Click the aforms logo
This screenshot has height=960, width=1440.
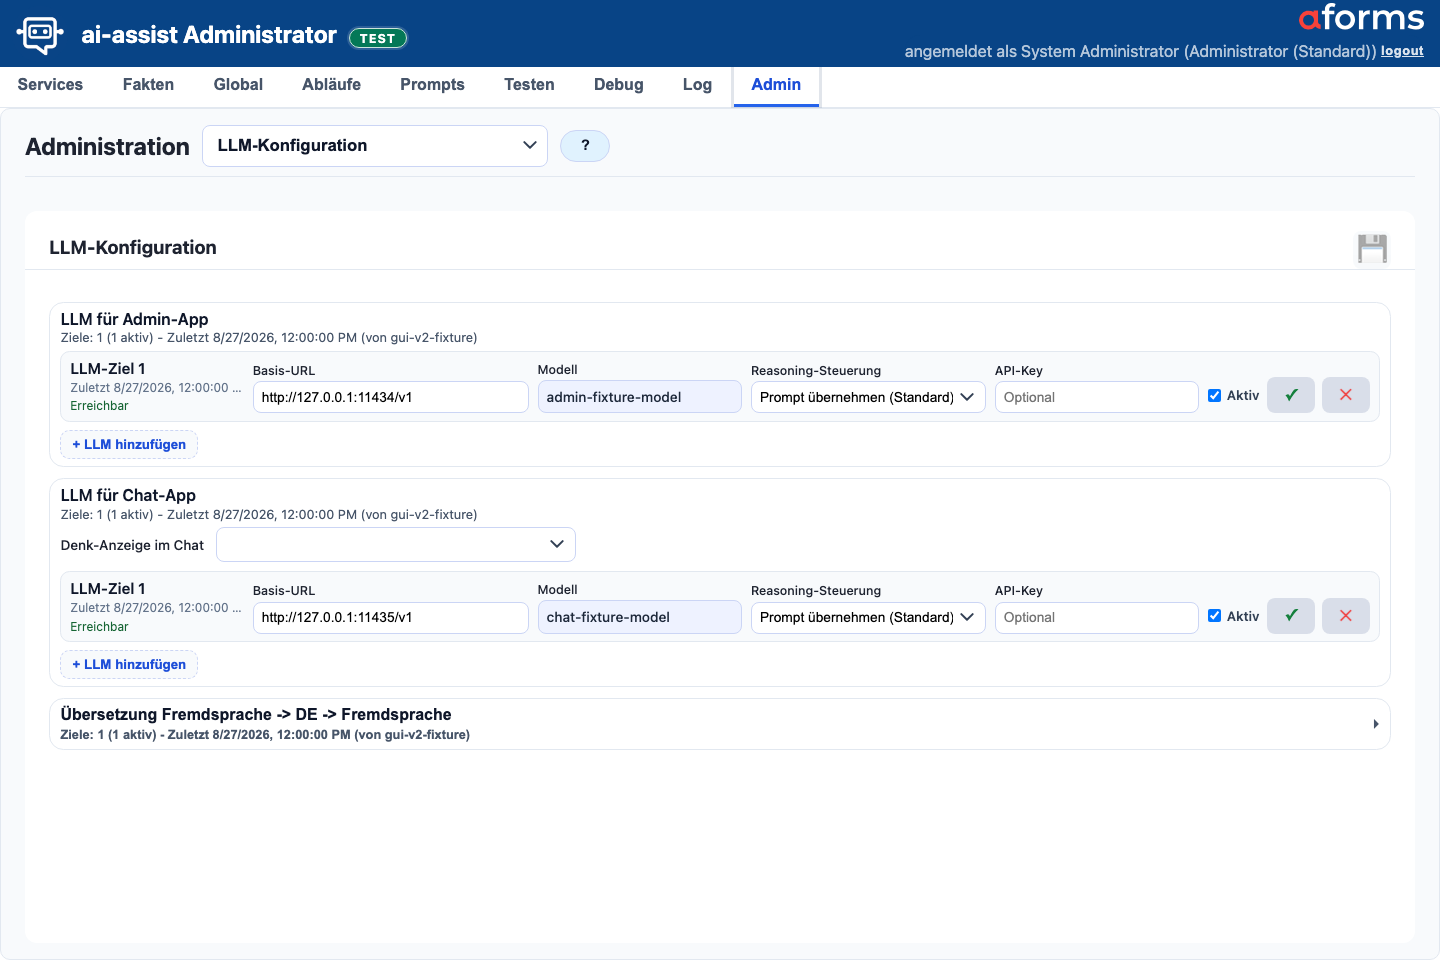tap(1361, 18)
